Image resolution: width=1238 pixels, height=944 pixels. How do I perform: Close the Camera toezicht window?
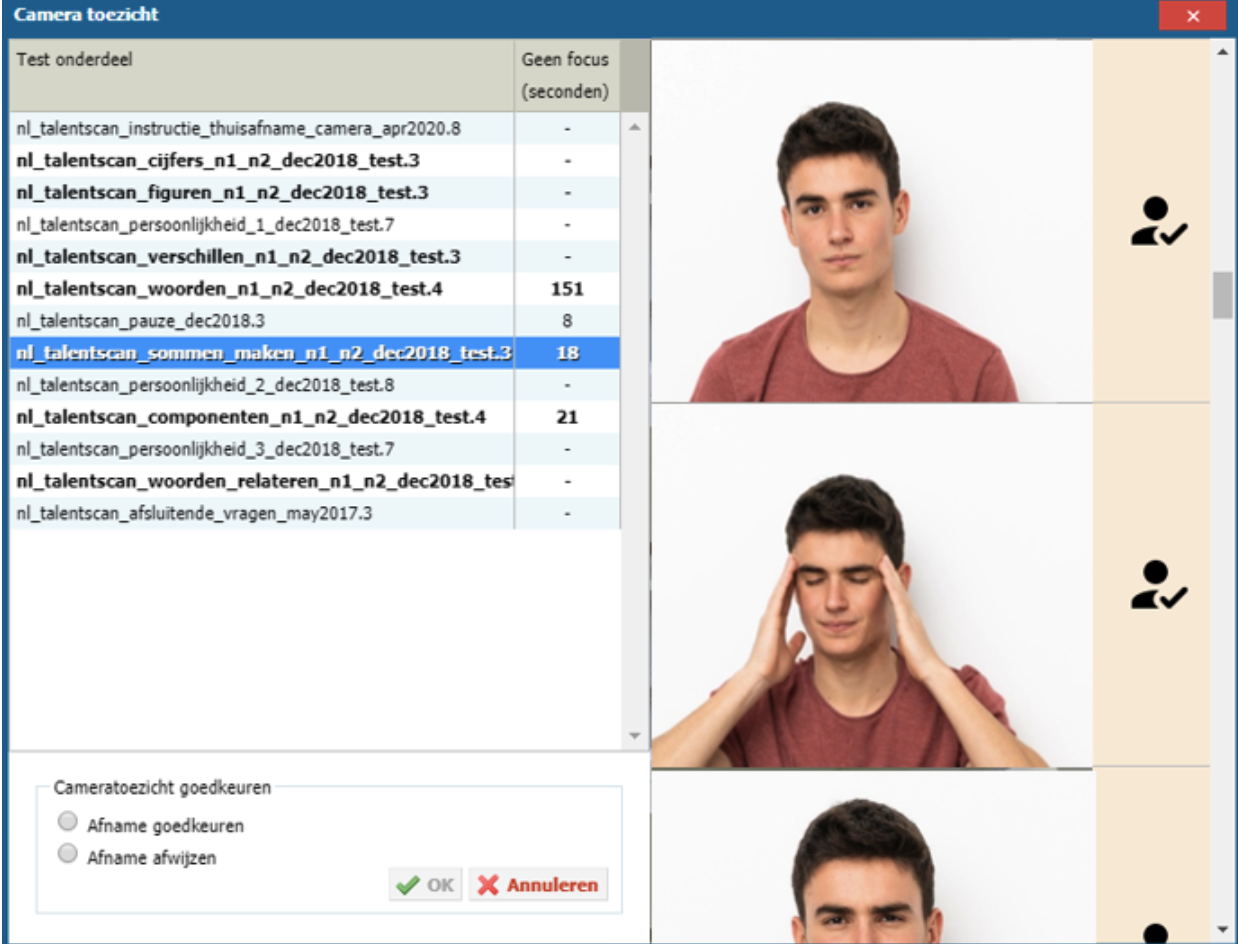coord(1192,16)
